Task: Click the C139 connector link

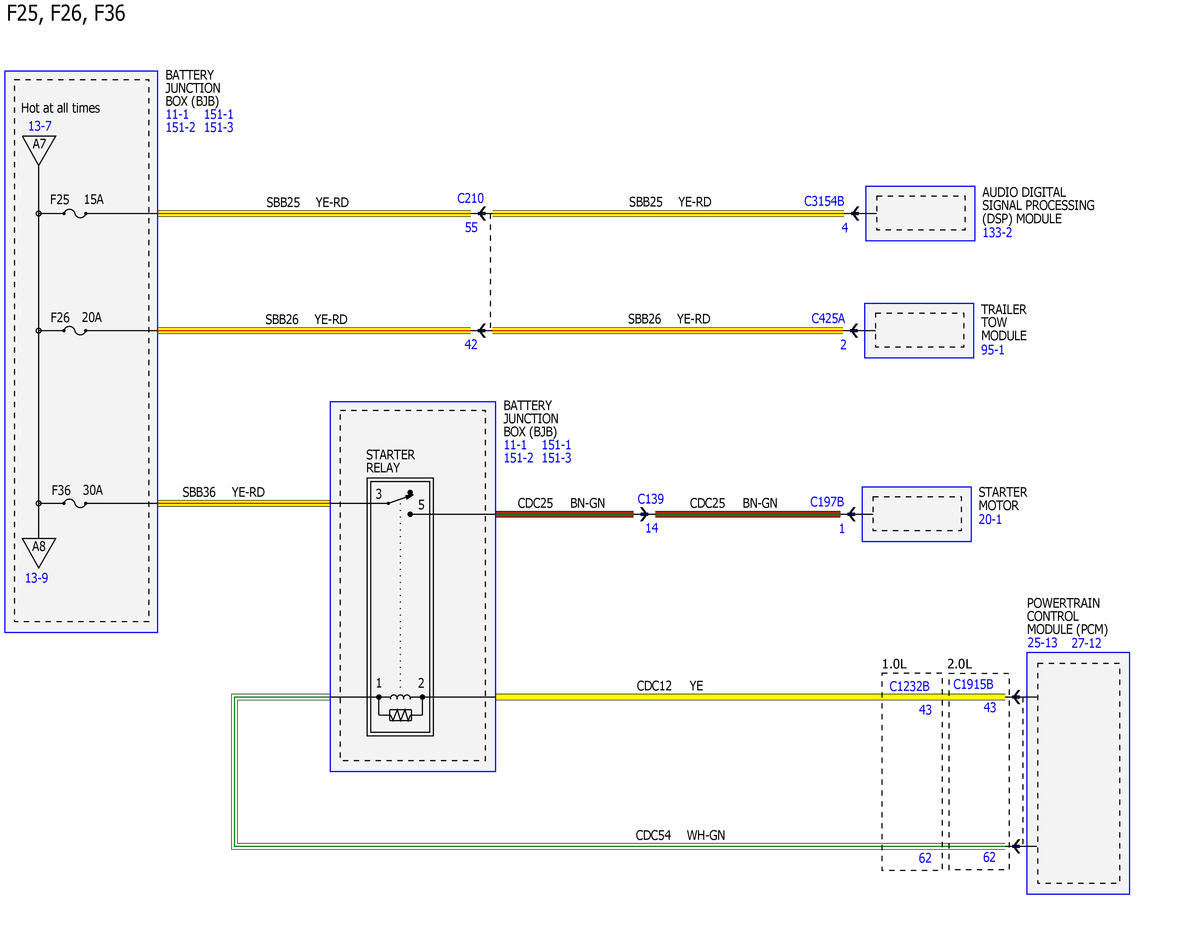Action: tap(651, 499)
